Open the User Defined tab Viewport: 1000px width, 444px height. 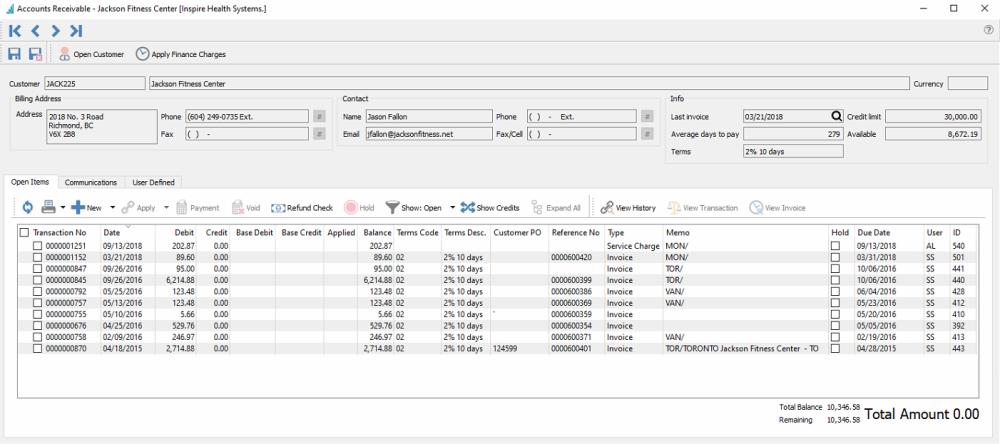click(154, 182)
